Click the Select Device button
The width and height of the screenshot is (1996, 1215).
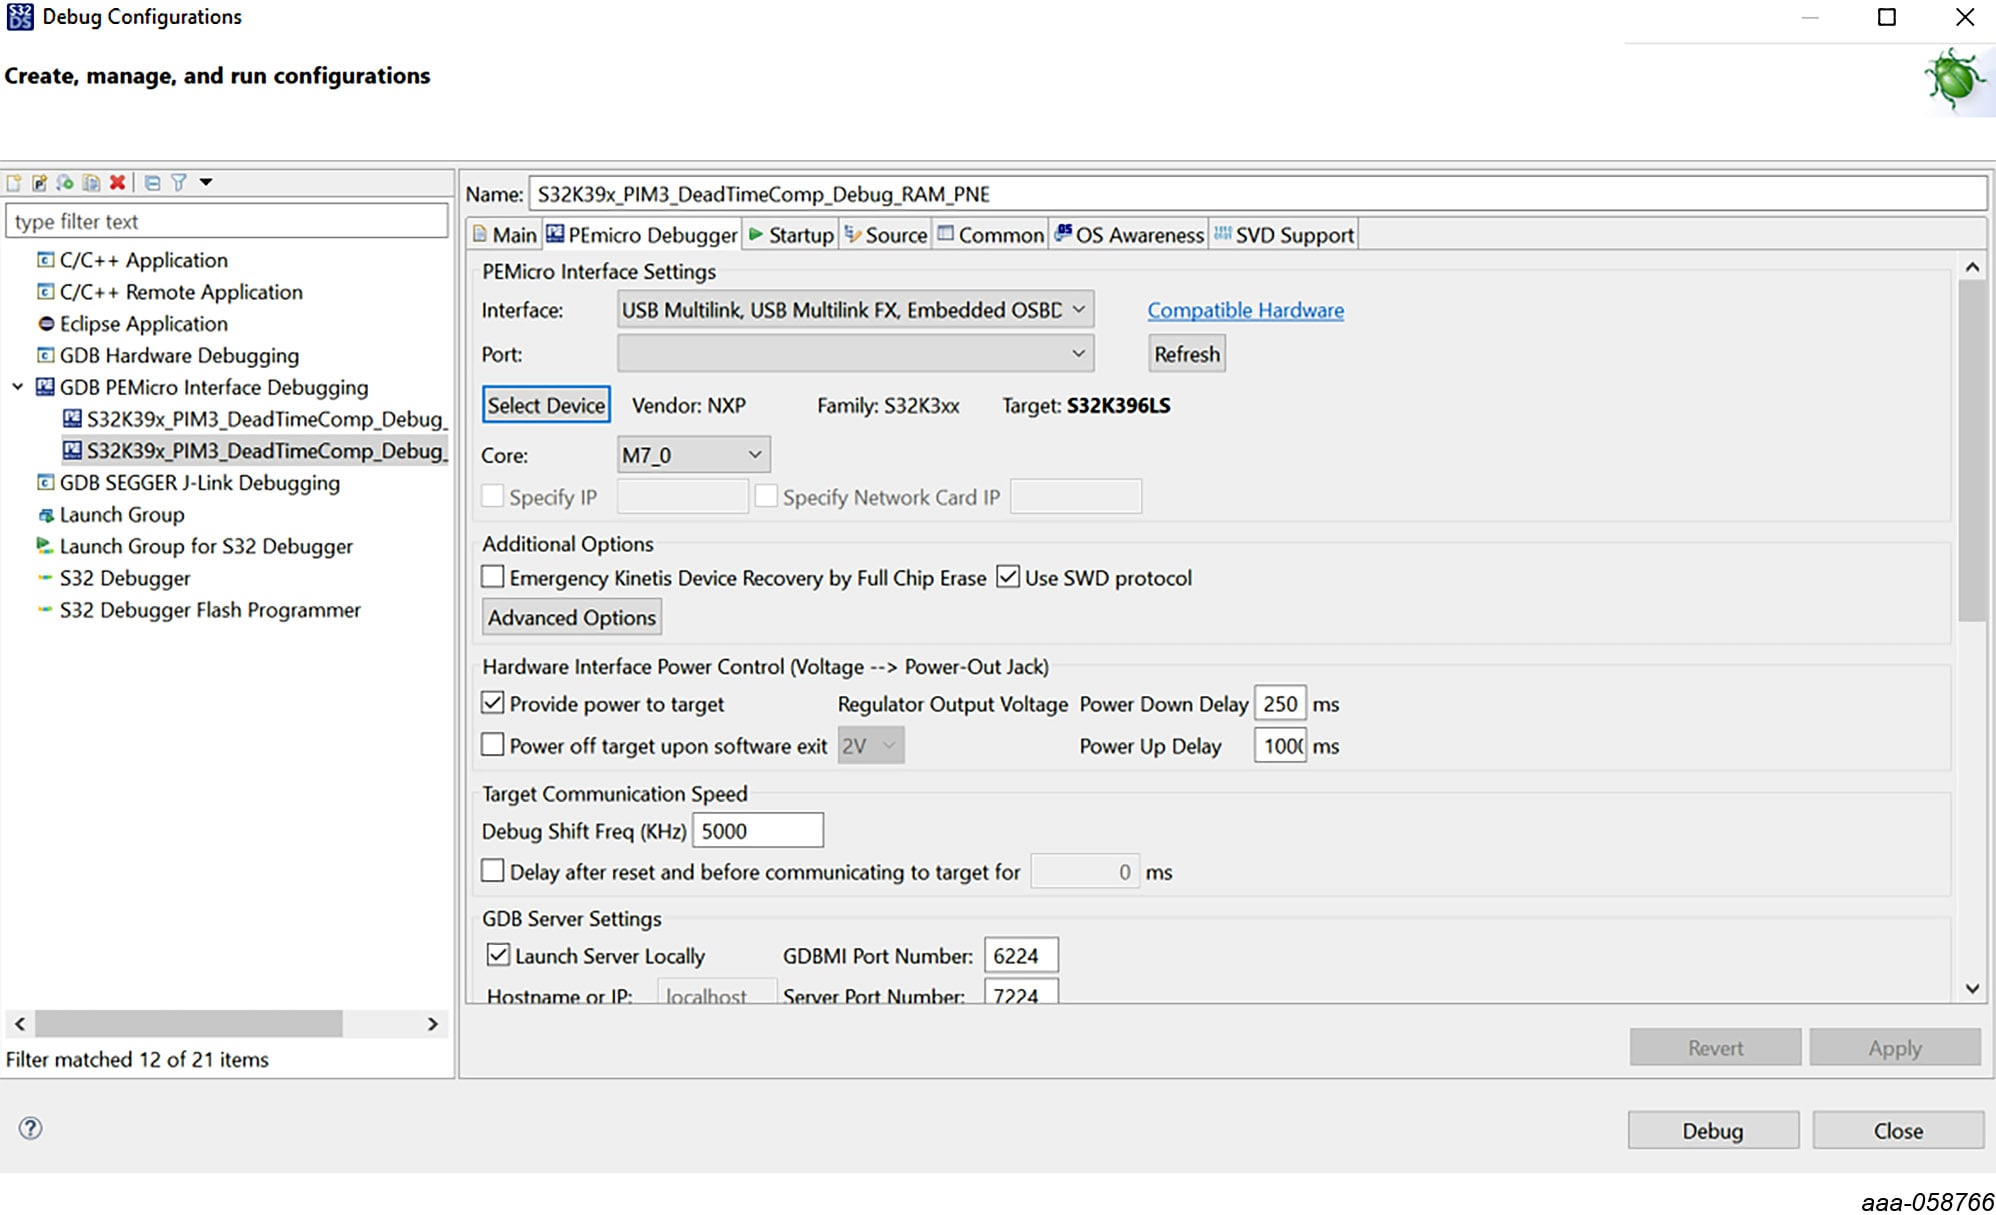(546, 404)
